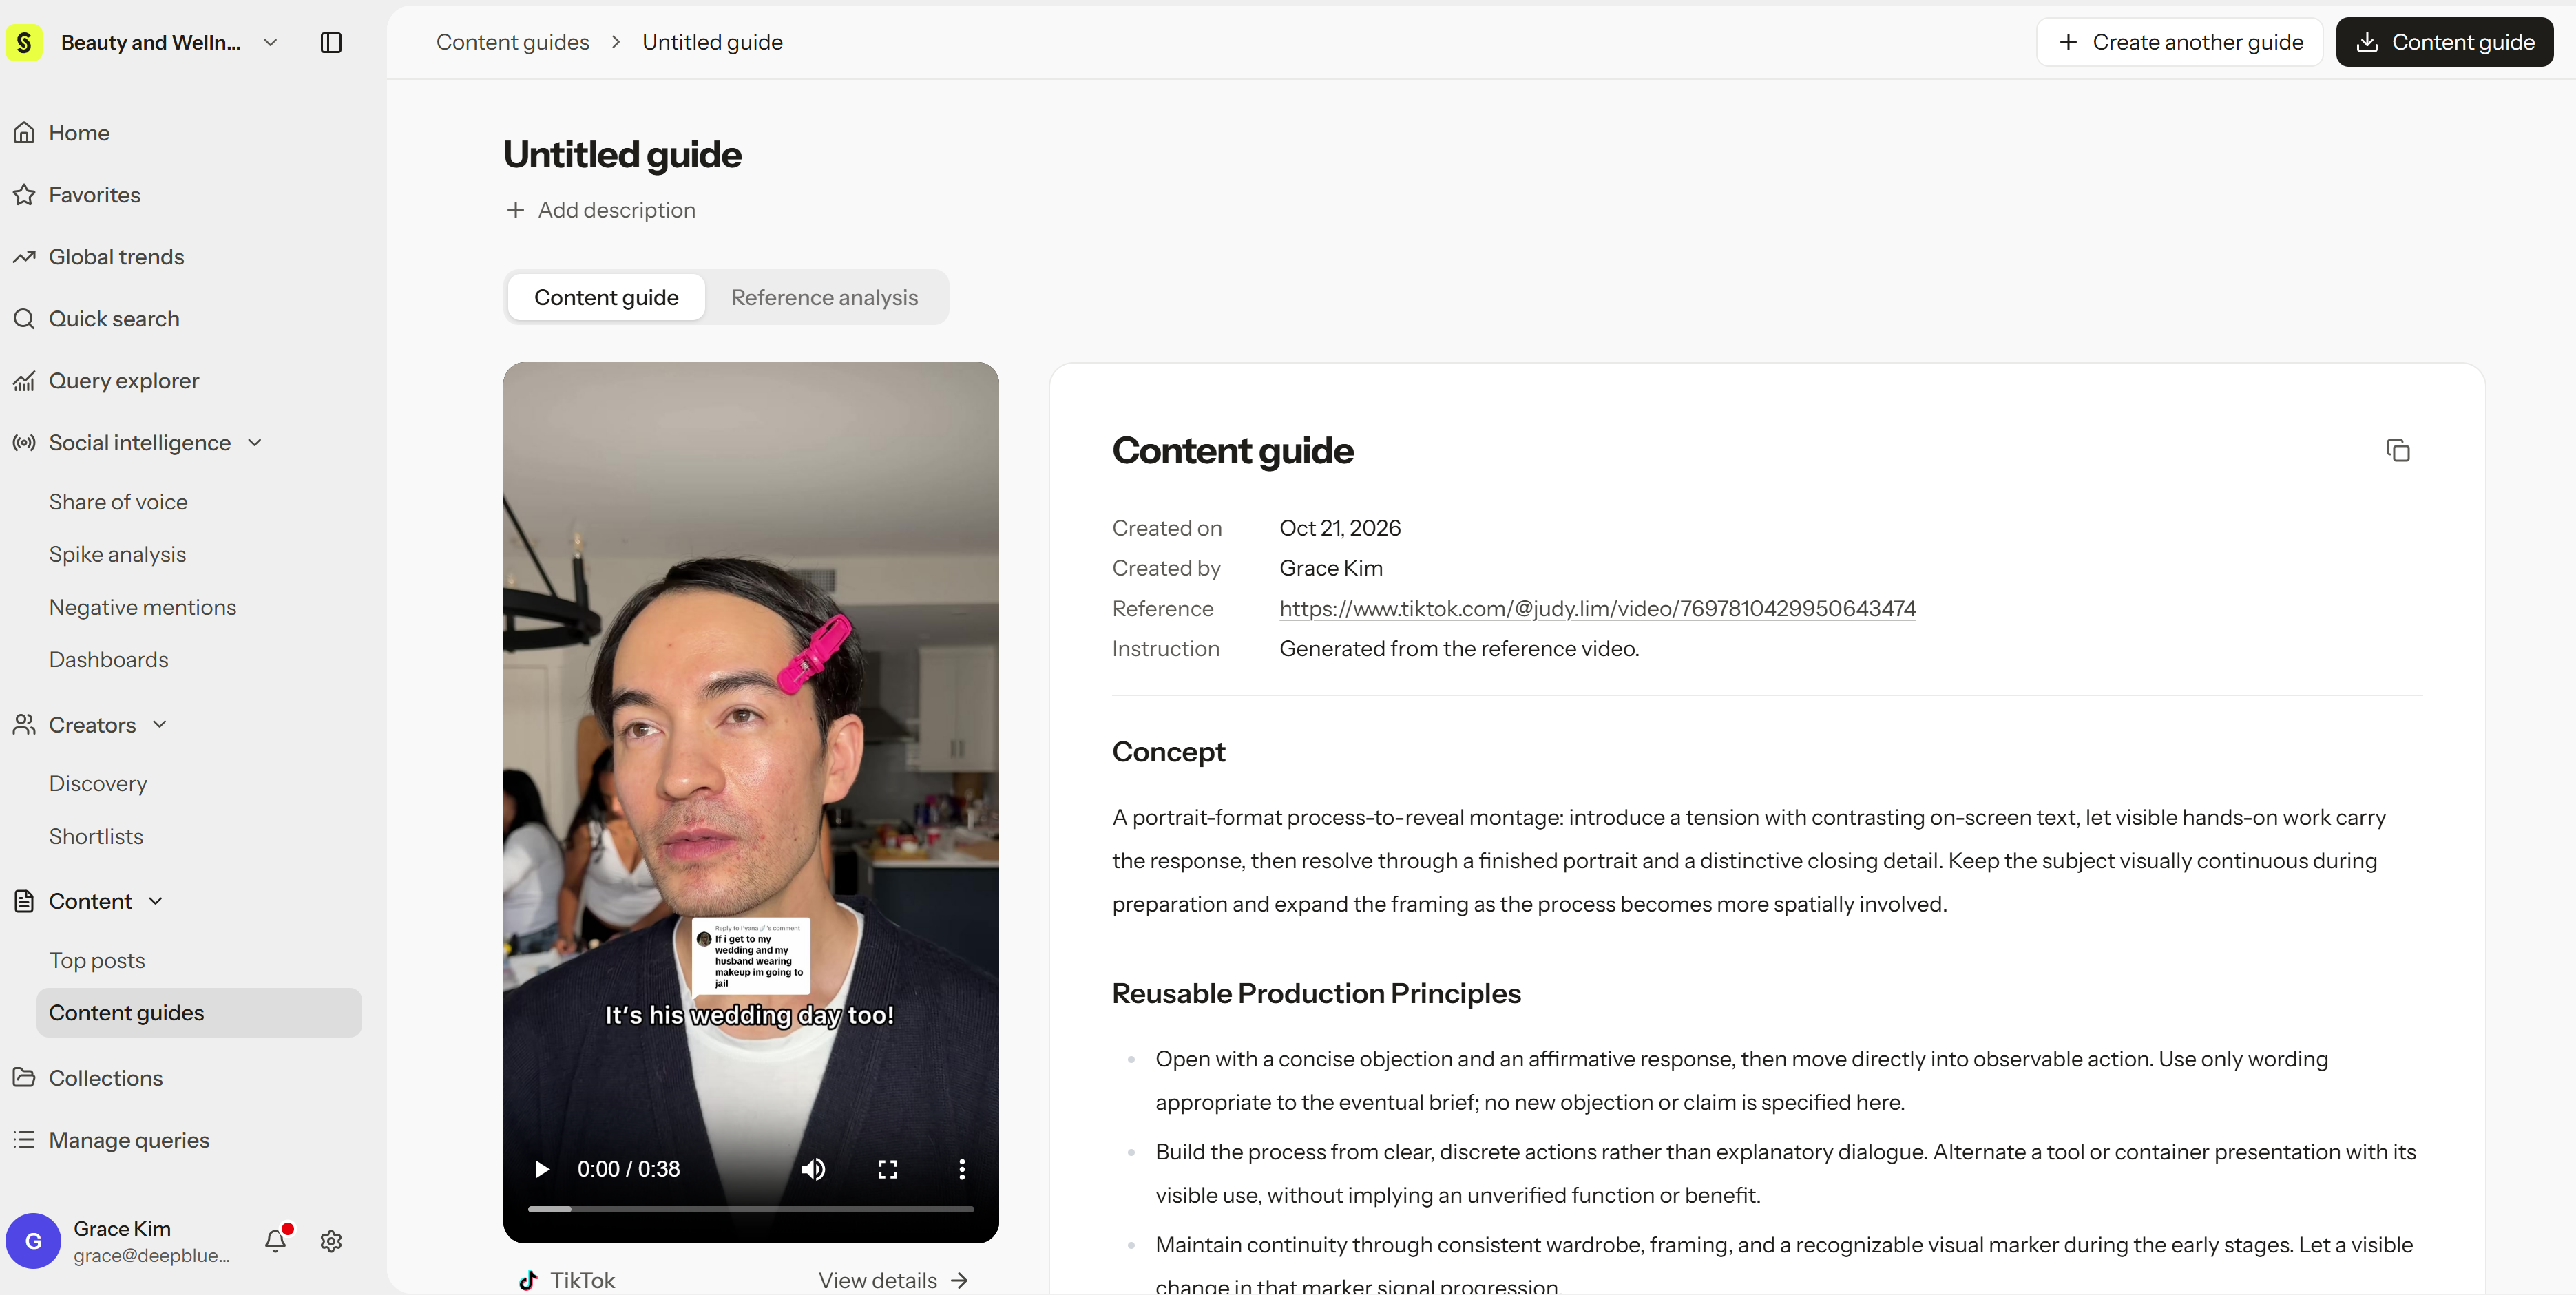Screen dimensions: 2576x1295
Task: Click the Quick search magnifier icon
Action: [x=24, y=319]
